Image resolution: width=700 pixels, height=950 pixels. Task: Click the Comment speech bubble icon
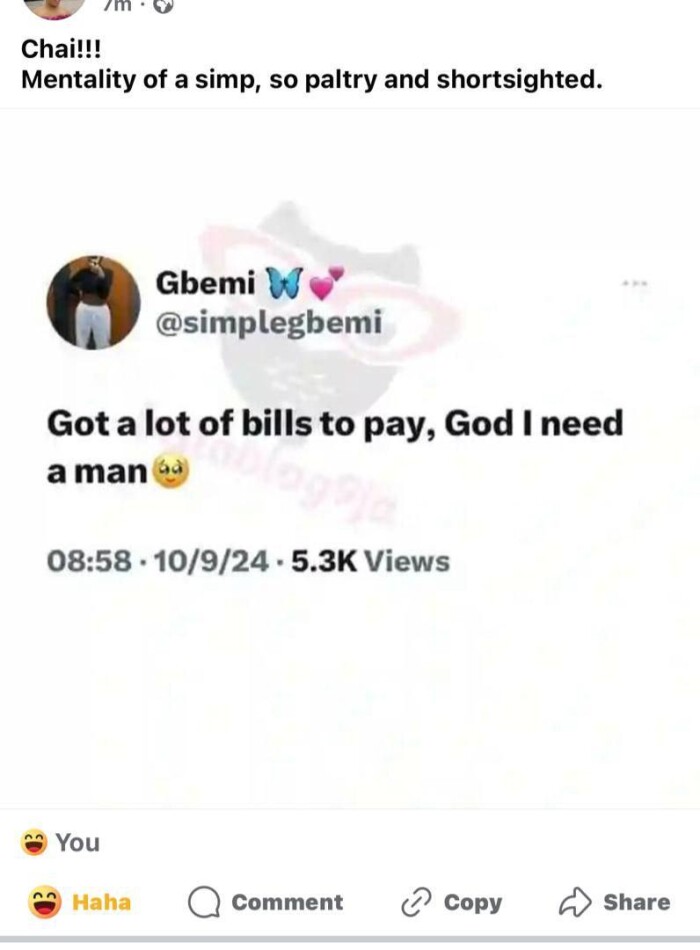pyautogui.click(x=204, y=903)
